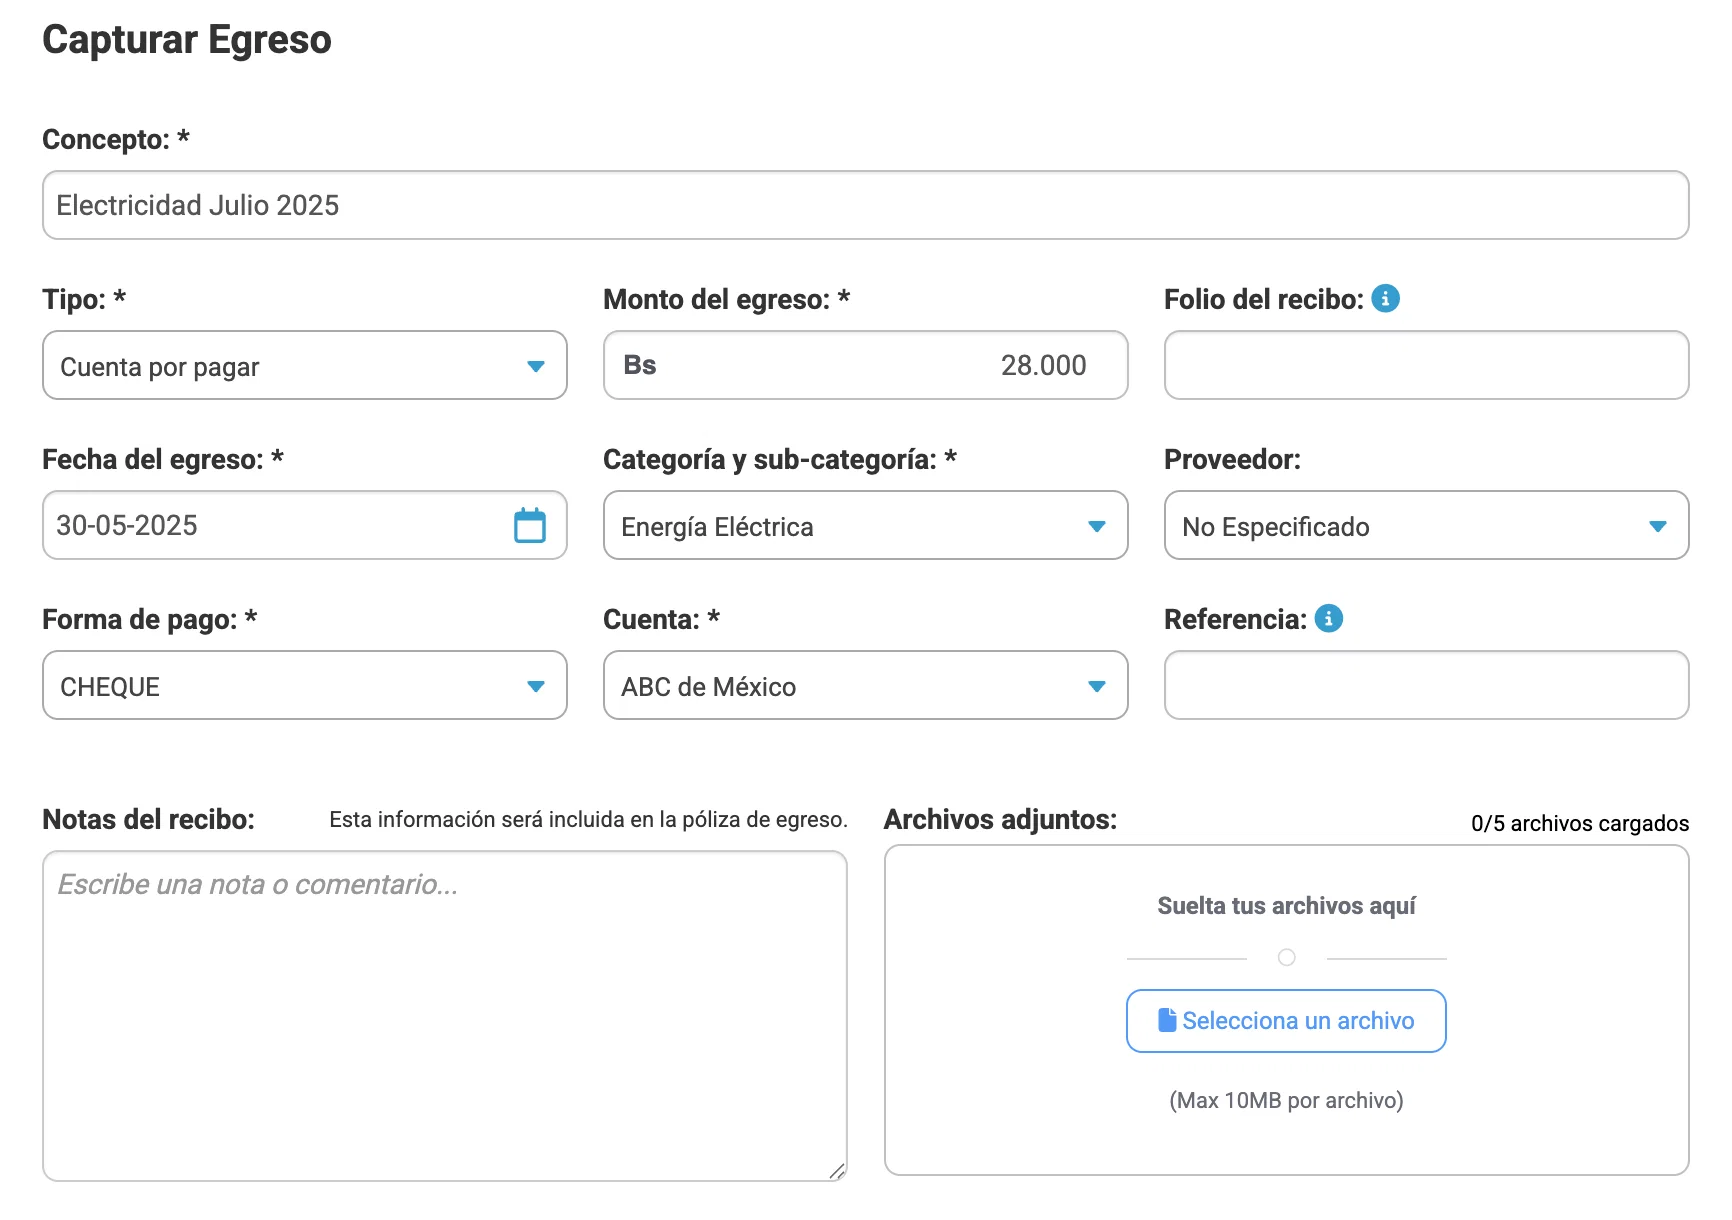The image size is (1732, 1220).
Task: Click the Fecha del egreso date field
Action: click(x=305, y=525)
